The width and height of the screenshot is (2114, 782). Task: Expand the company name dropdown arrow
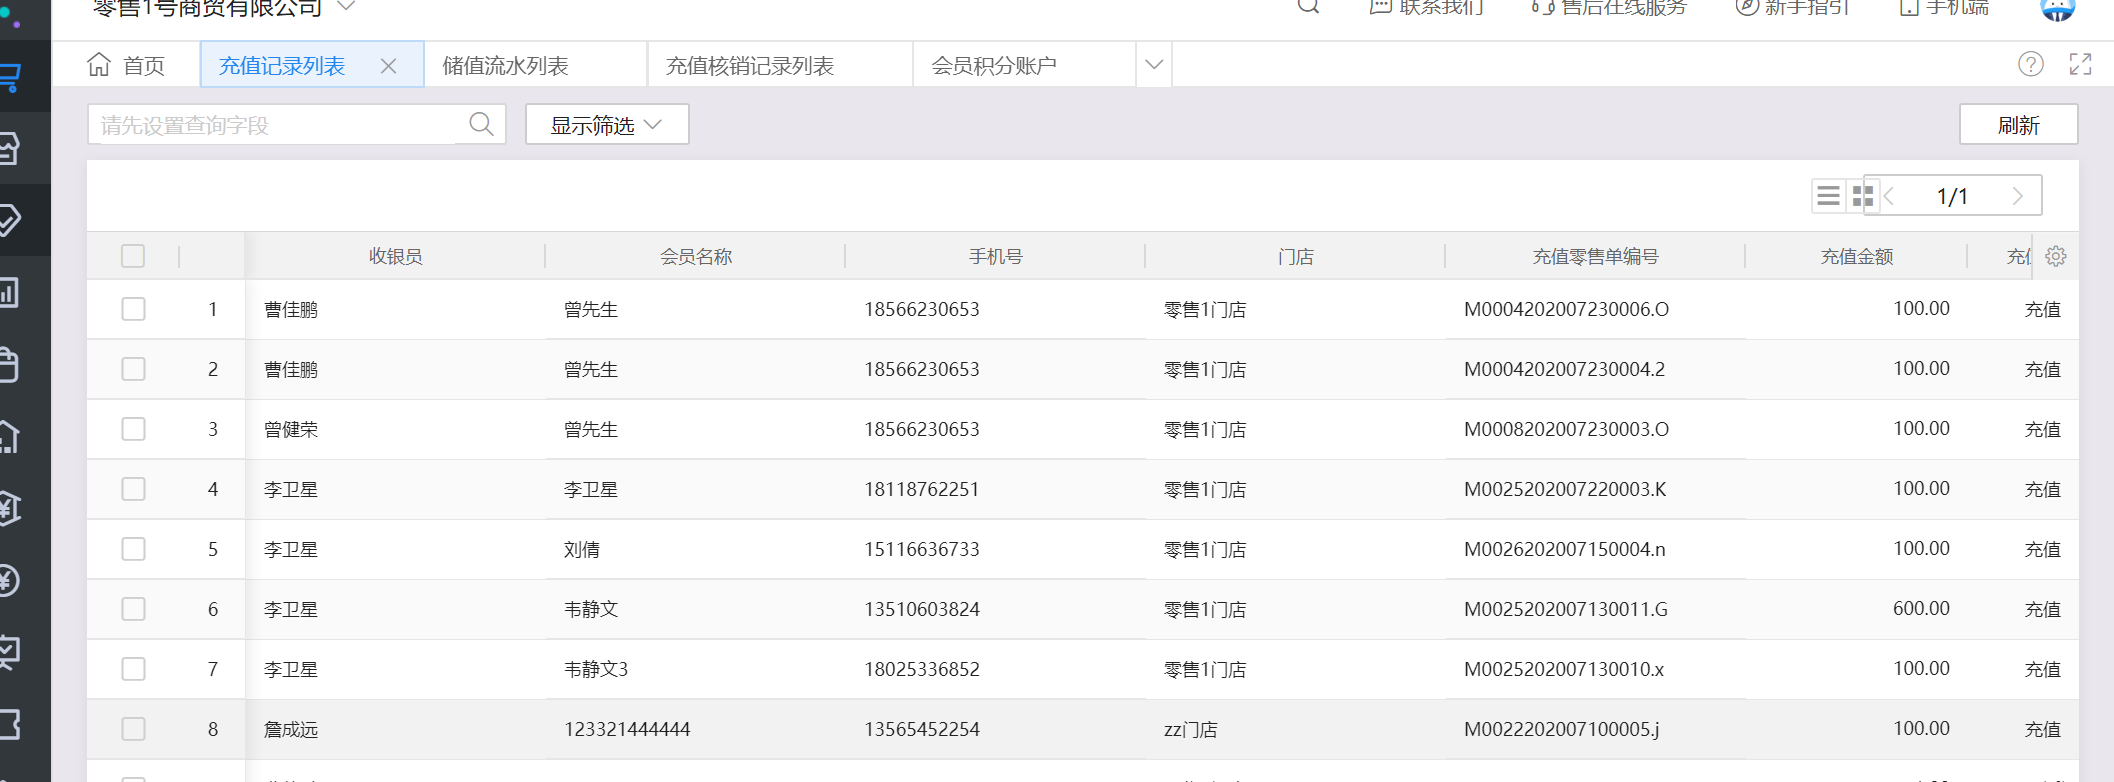pos(346,7)
